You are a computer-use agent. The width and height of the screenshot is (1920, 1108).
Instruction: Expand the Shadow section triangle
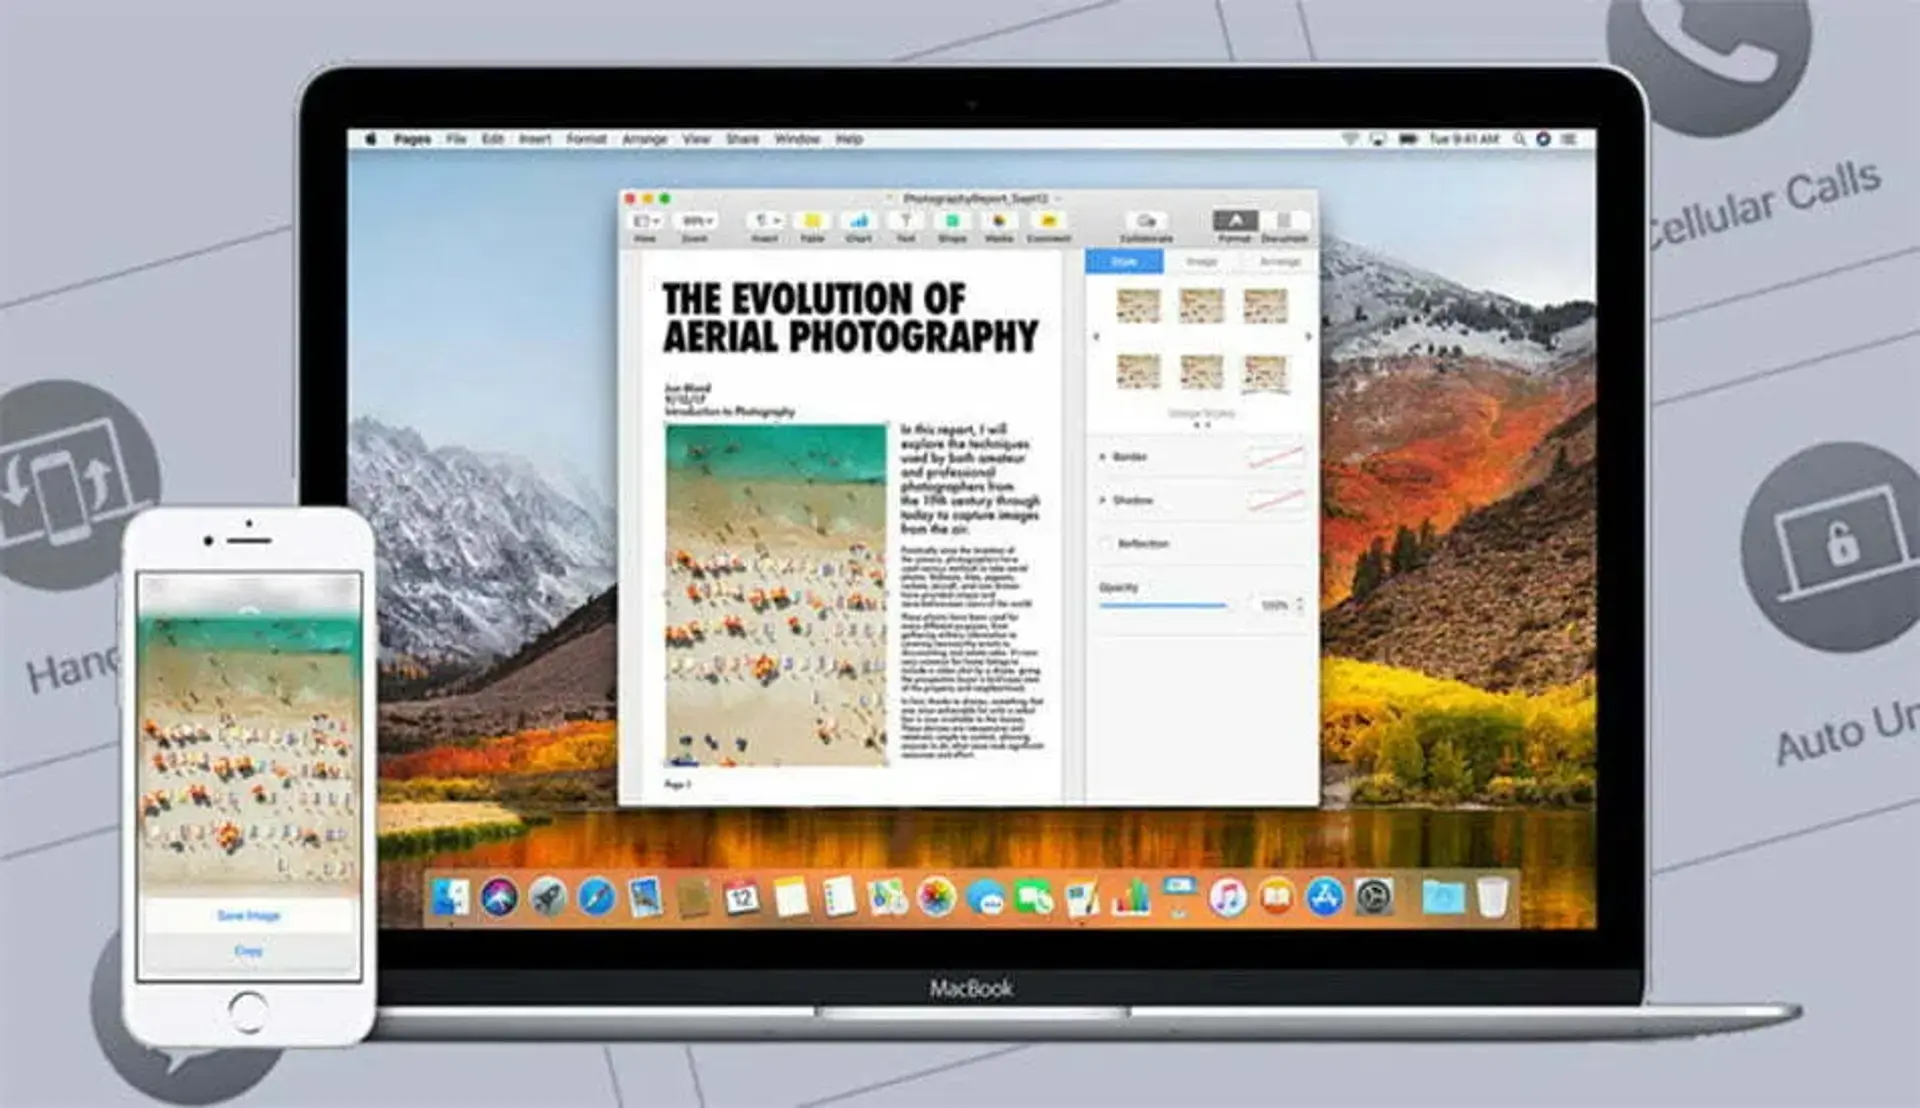tap(1103, 500)
